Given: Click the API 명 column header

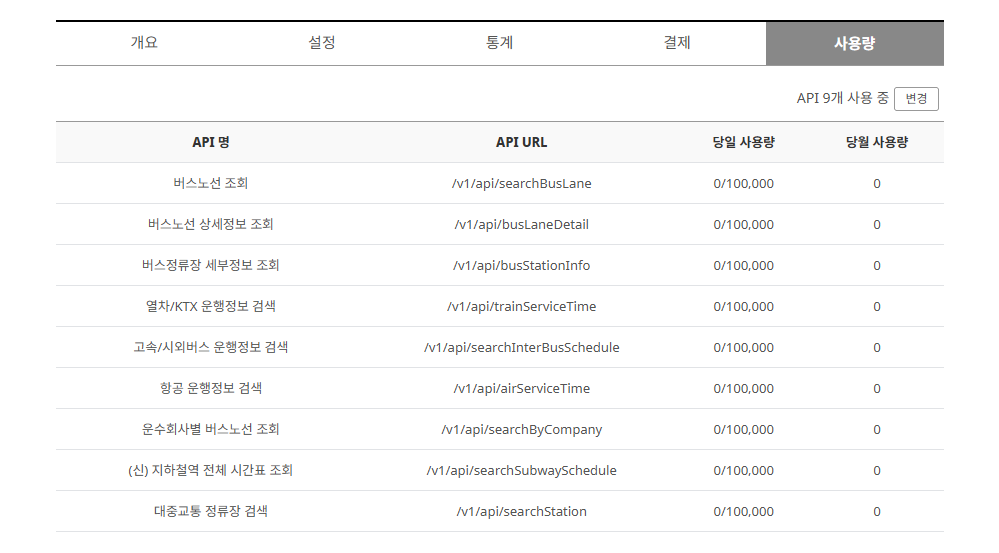Looking at the screenshot, I should [x=211, y=142].
